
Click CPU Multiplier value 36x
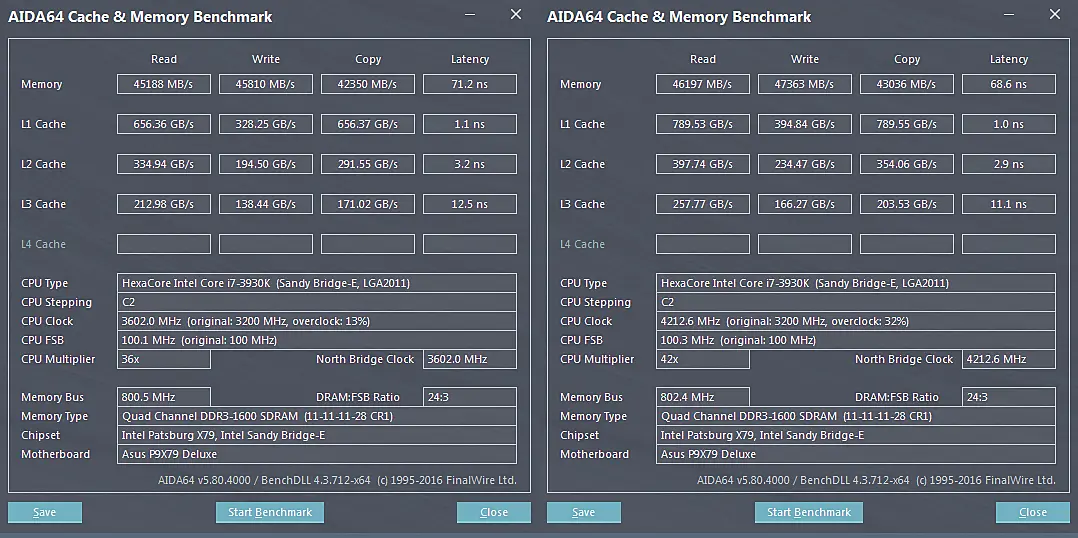(x=164, y=359)
